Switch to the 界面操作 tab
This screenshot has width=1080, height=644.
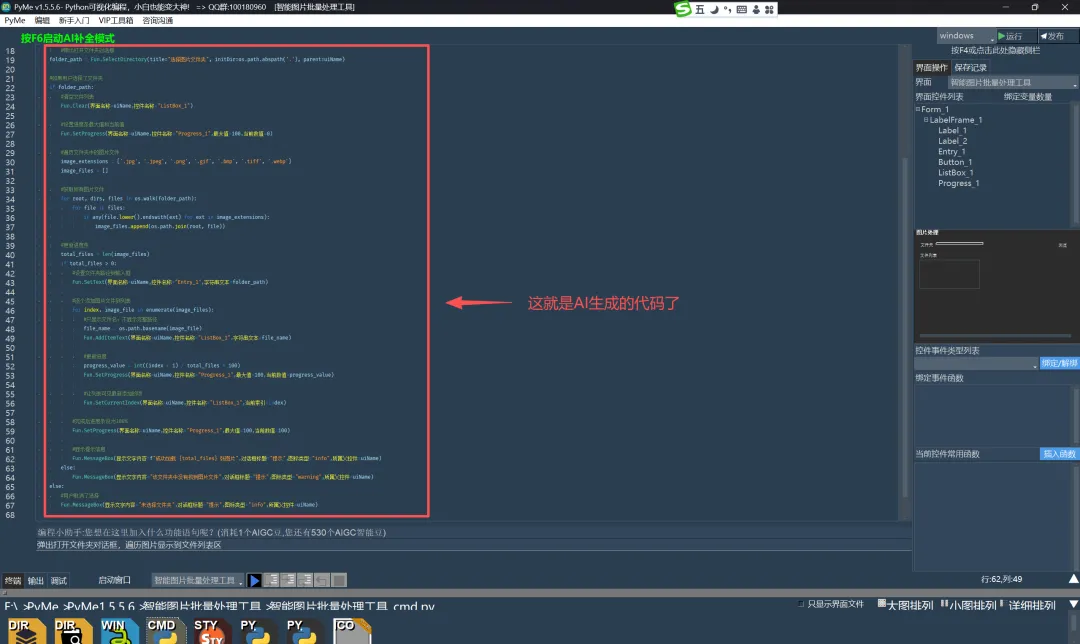(x=931, y=67)
